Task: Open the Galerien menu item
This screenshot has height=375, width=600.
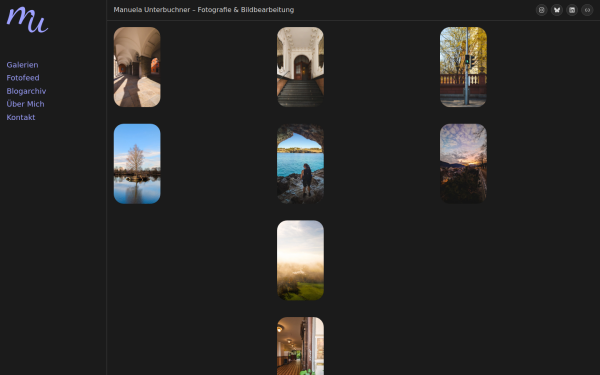Action: point(22,65)
